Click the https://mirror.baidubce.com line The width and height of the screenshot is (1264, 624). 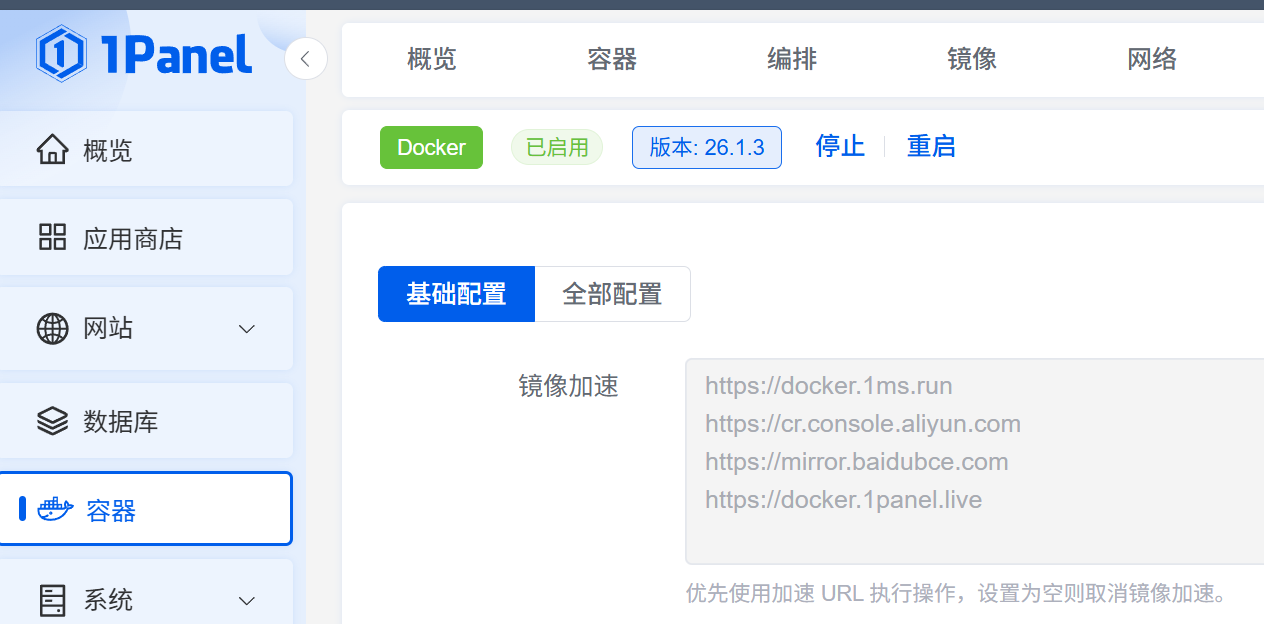(x=856, y=461)
